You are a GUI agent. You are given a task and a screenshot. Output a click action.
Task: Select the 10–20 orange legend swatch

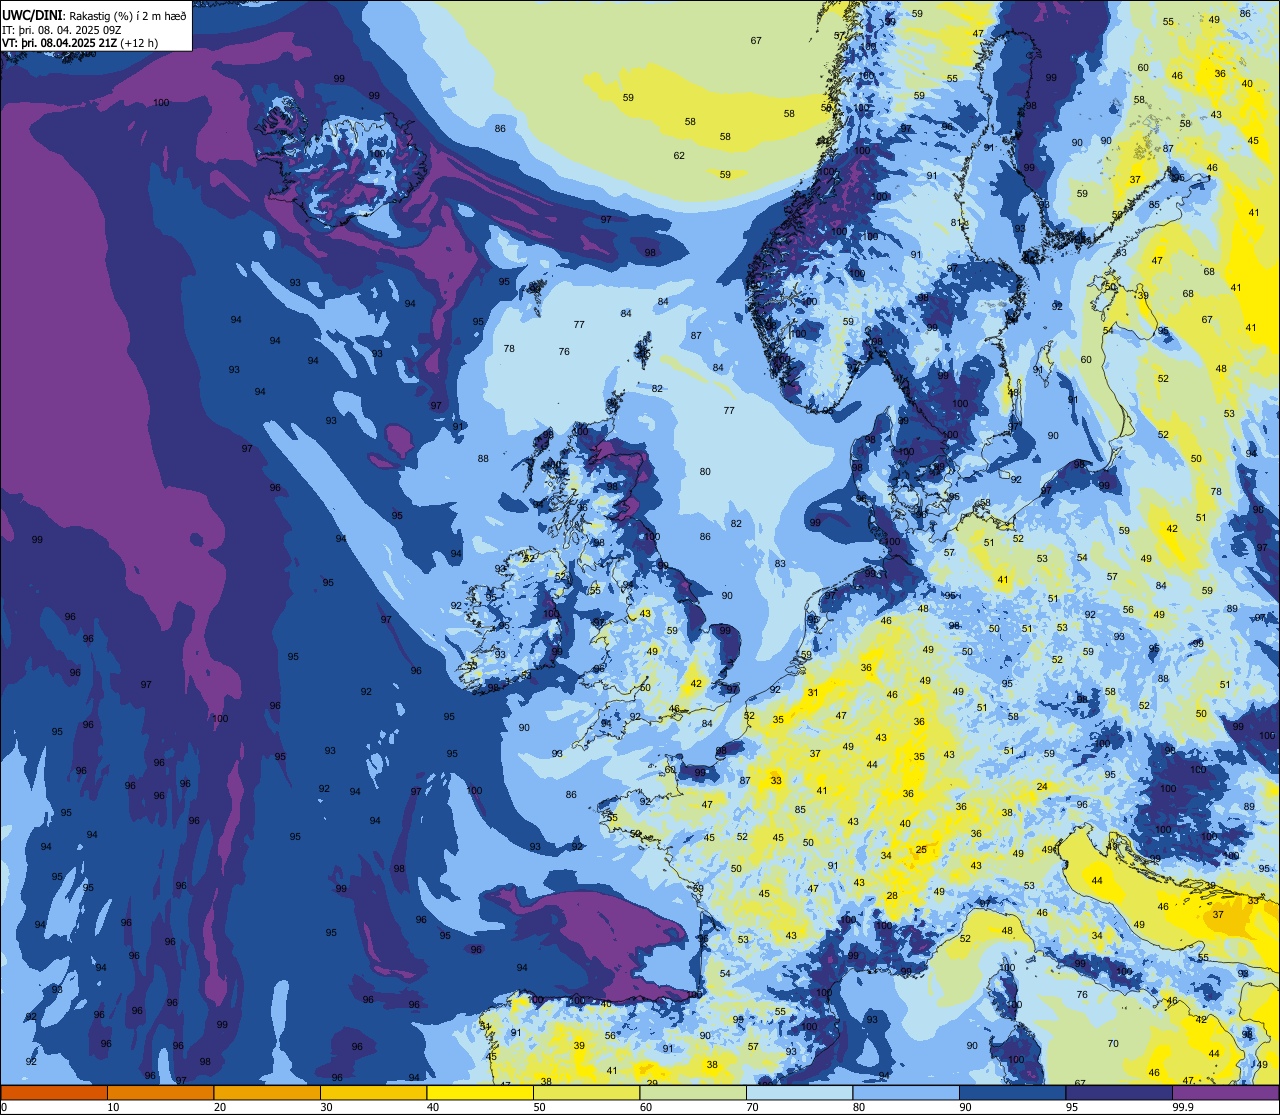pyautogui.click(x=160, y=1092)
